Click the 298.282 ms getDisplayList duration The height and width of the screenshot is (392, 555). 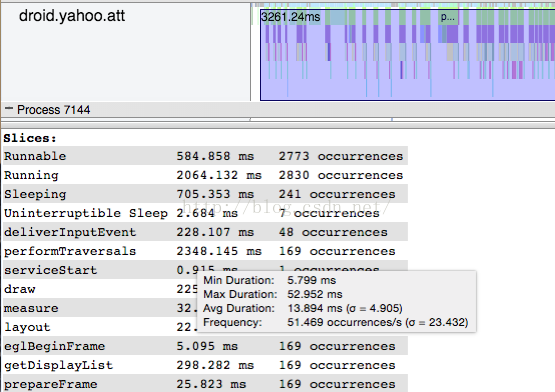[x=215, y=365]
